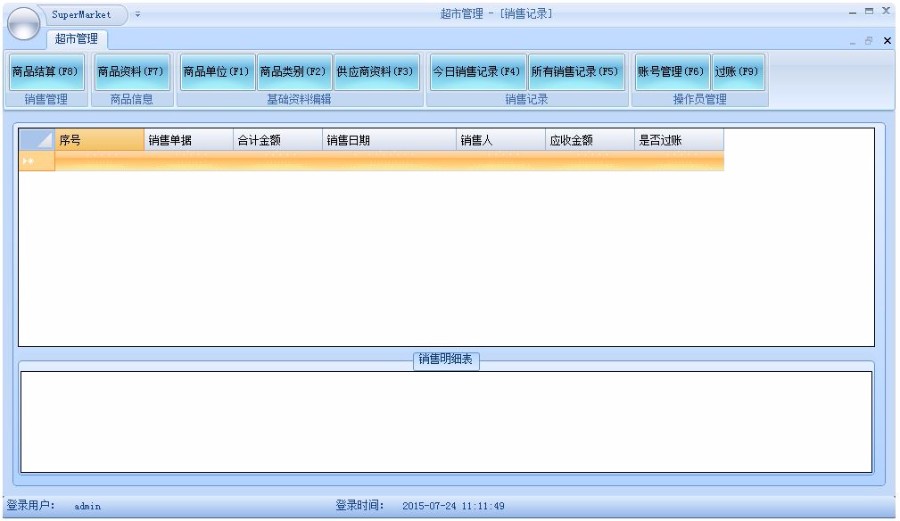900x521 pixels.
Task: Click the login time 2015-07-24 11:11:49
Action: point(453,506)
